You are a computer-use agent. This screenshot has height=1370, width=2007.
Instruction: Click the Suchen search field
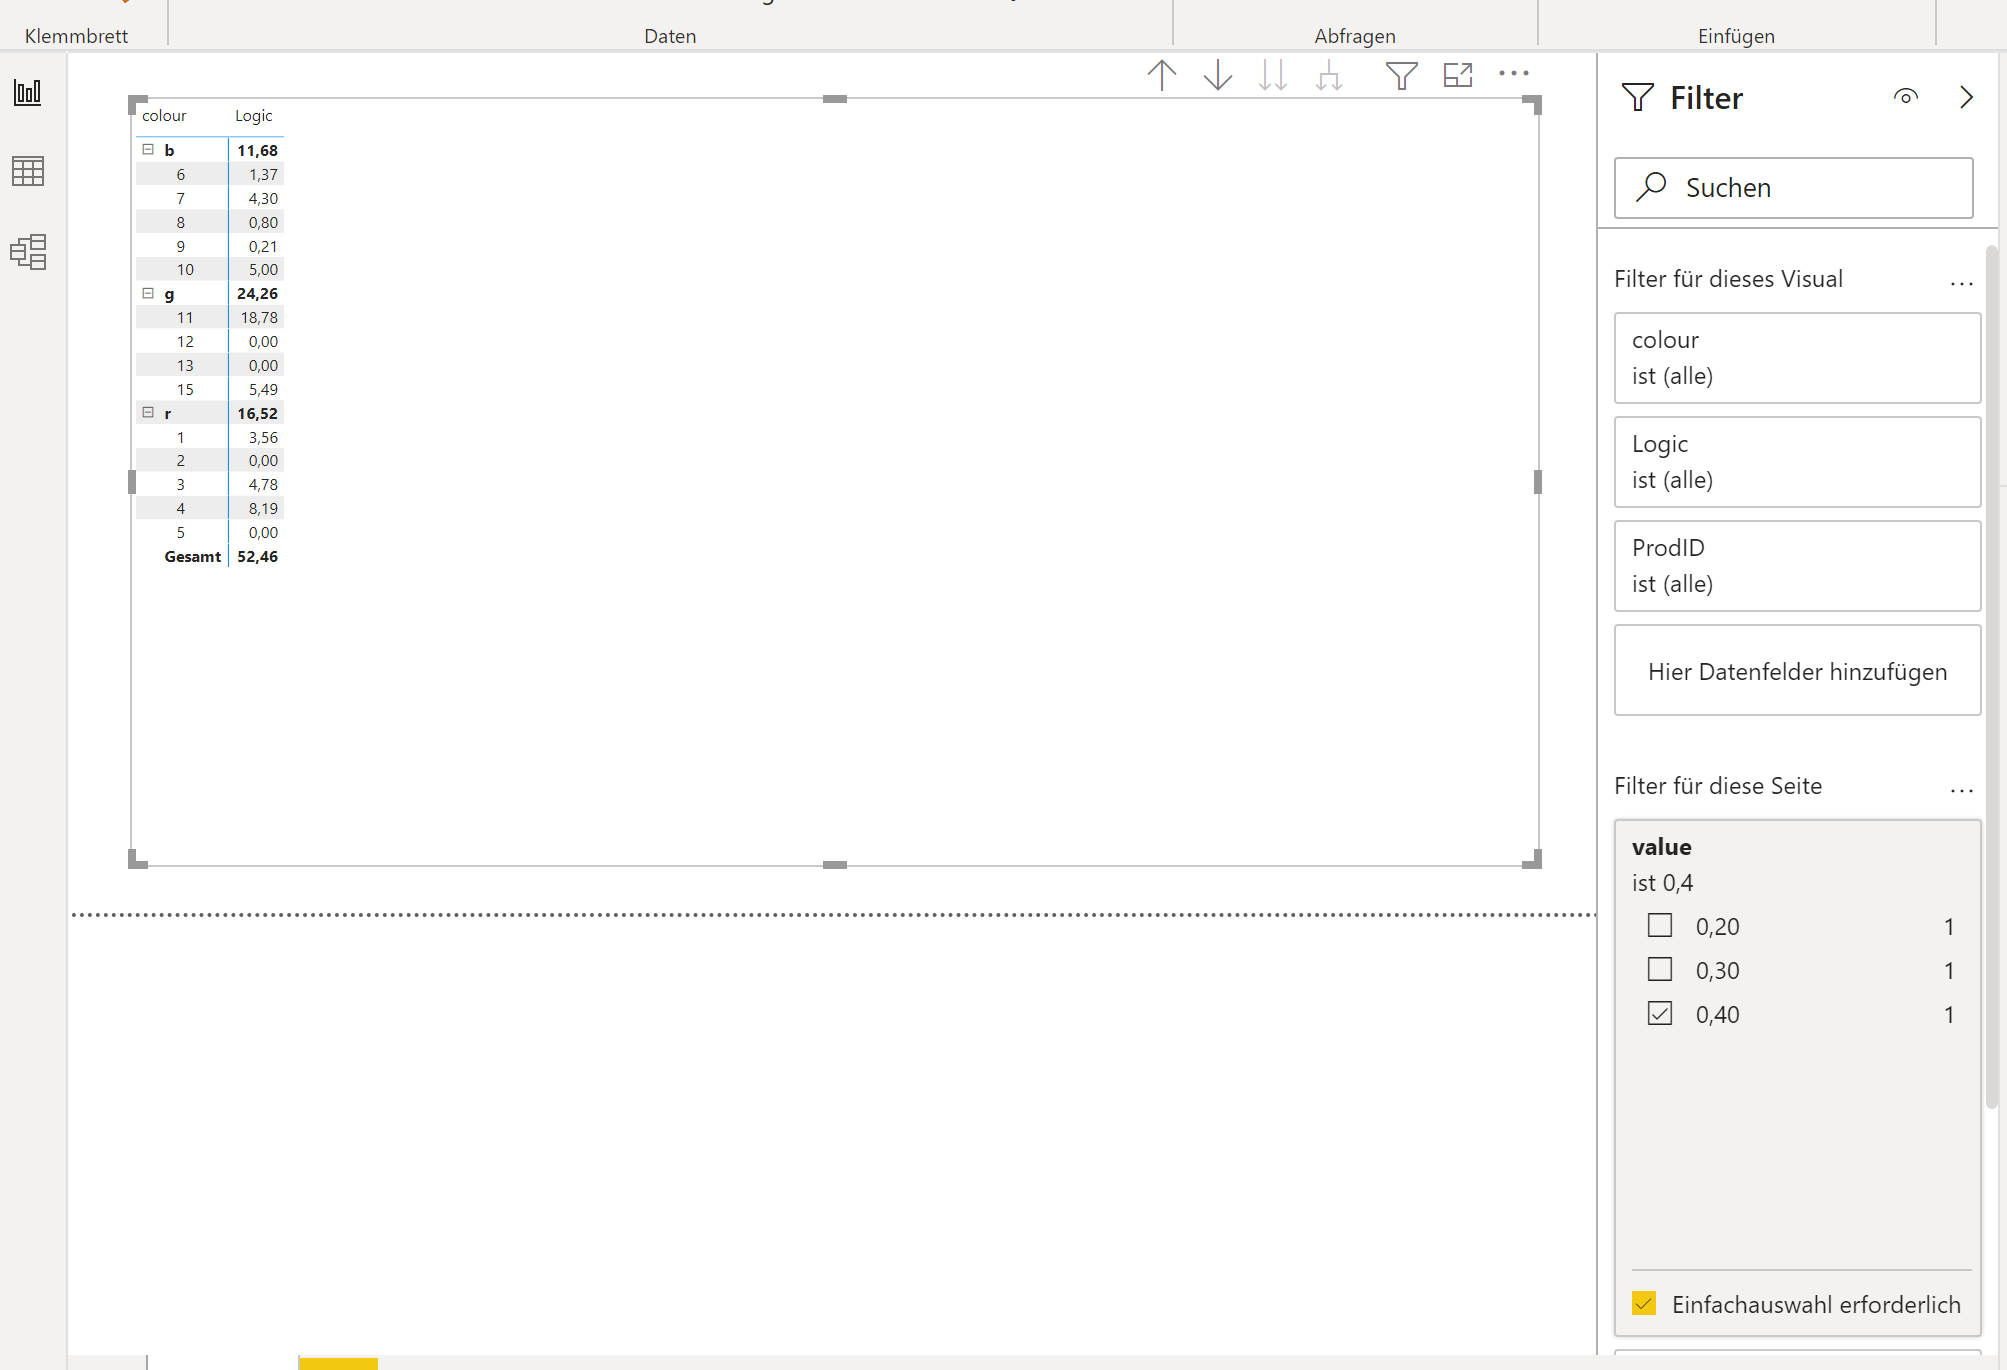(1794, 188)
